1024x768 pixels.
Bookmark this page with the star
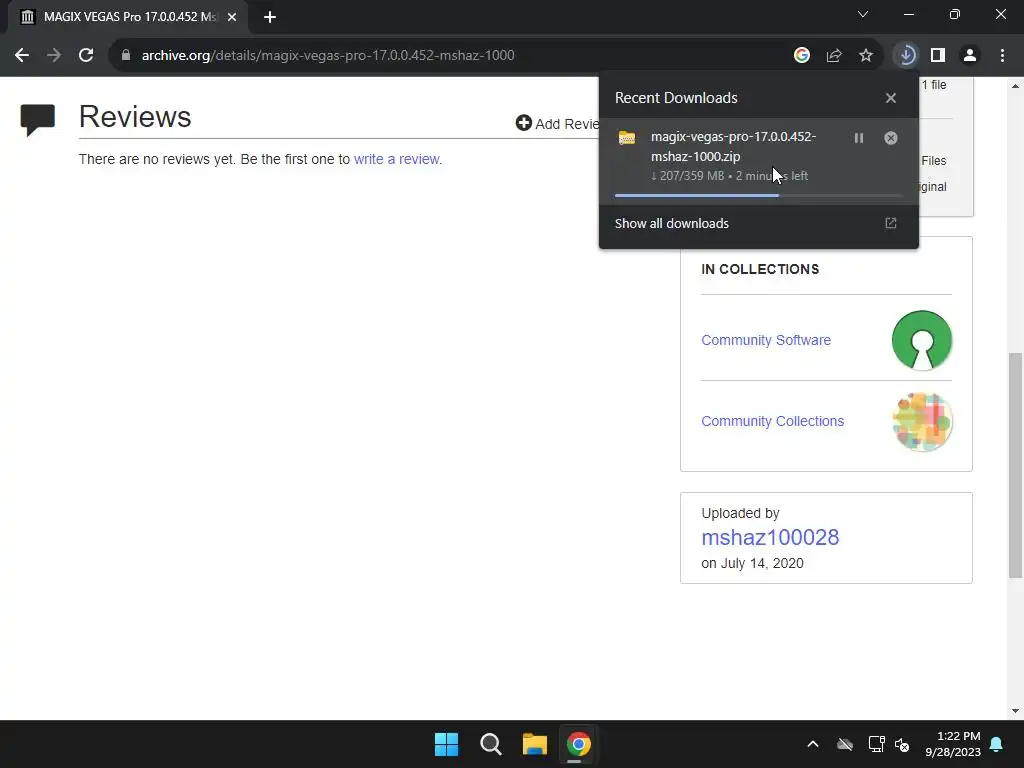point(866,56)
